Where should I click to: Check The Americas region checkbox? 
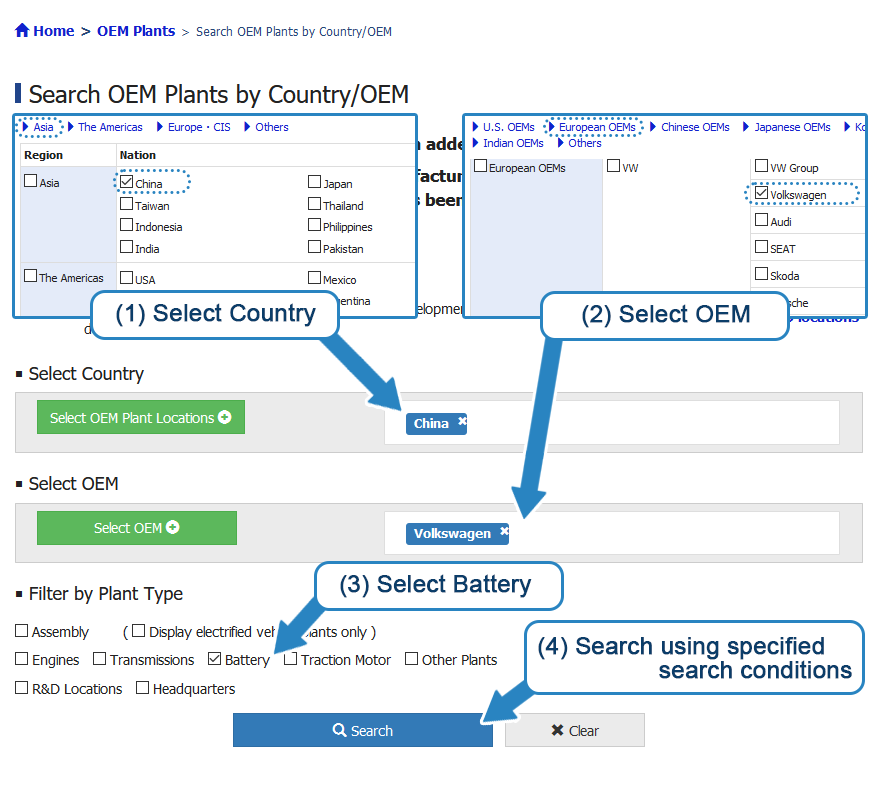click(31, 276)
